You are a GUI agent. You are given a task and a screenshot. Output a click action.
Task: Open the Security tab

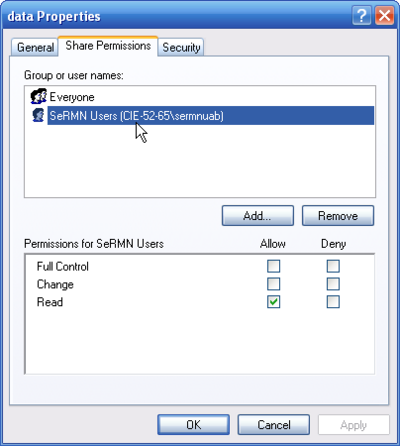[x=181, y=47]
